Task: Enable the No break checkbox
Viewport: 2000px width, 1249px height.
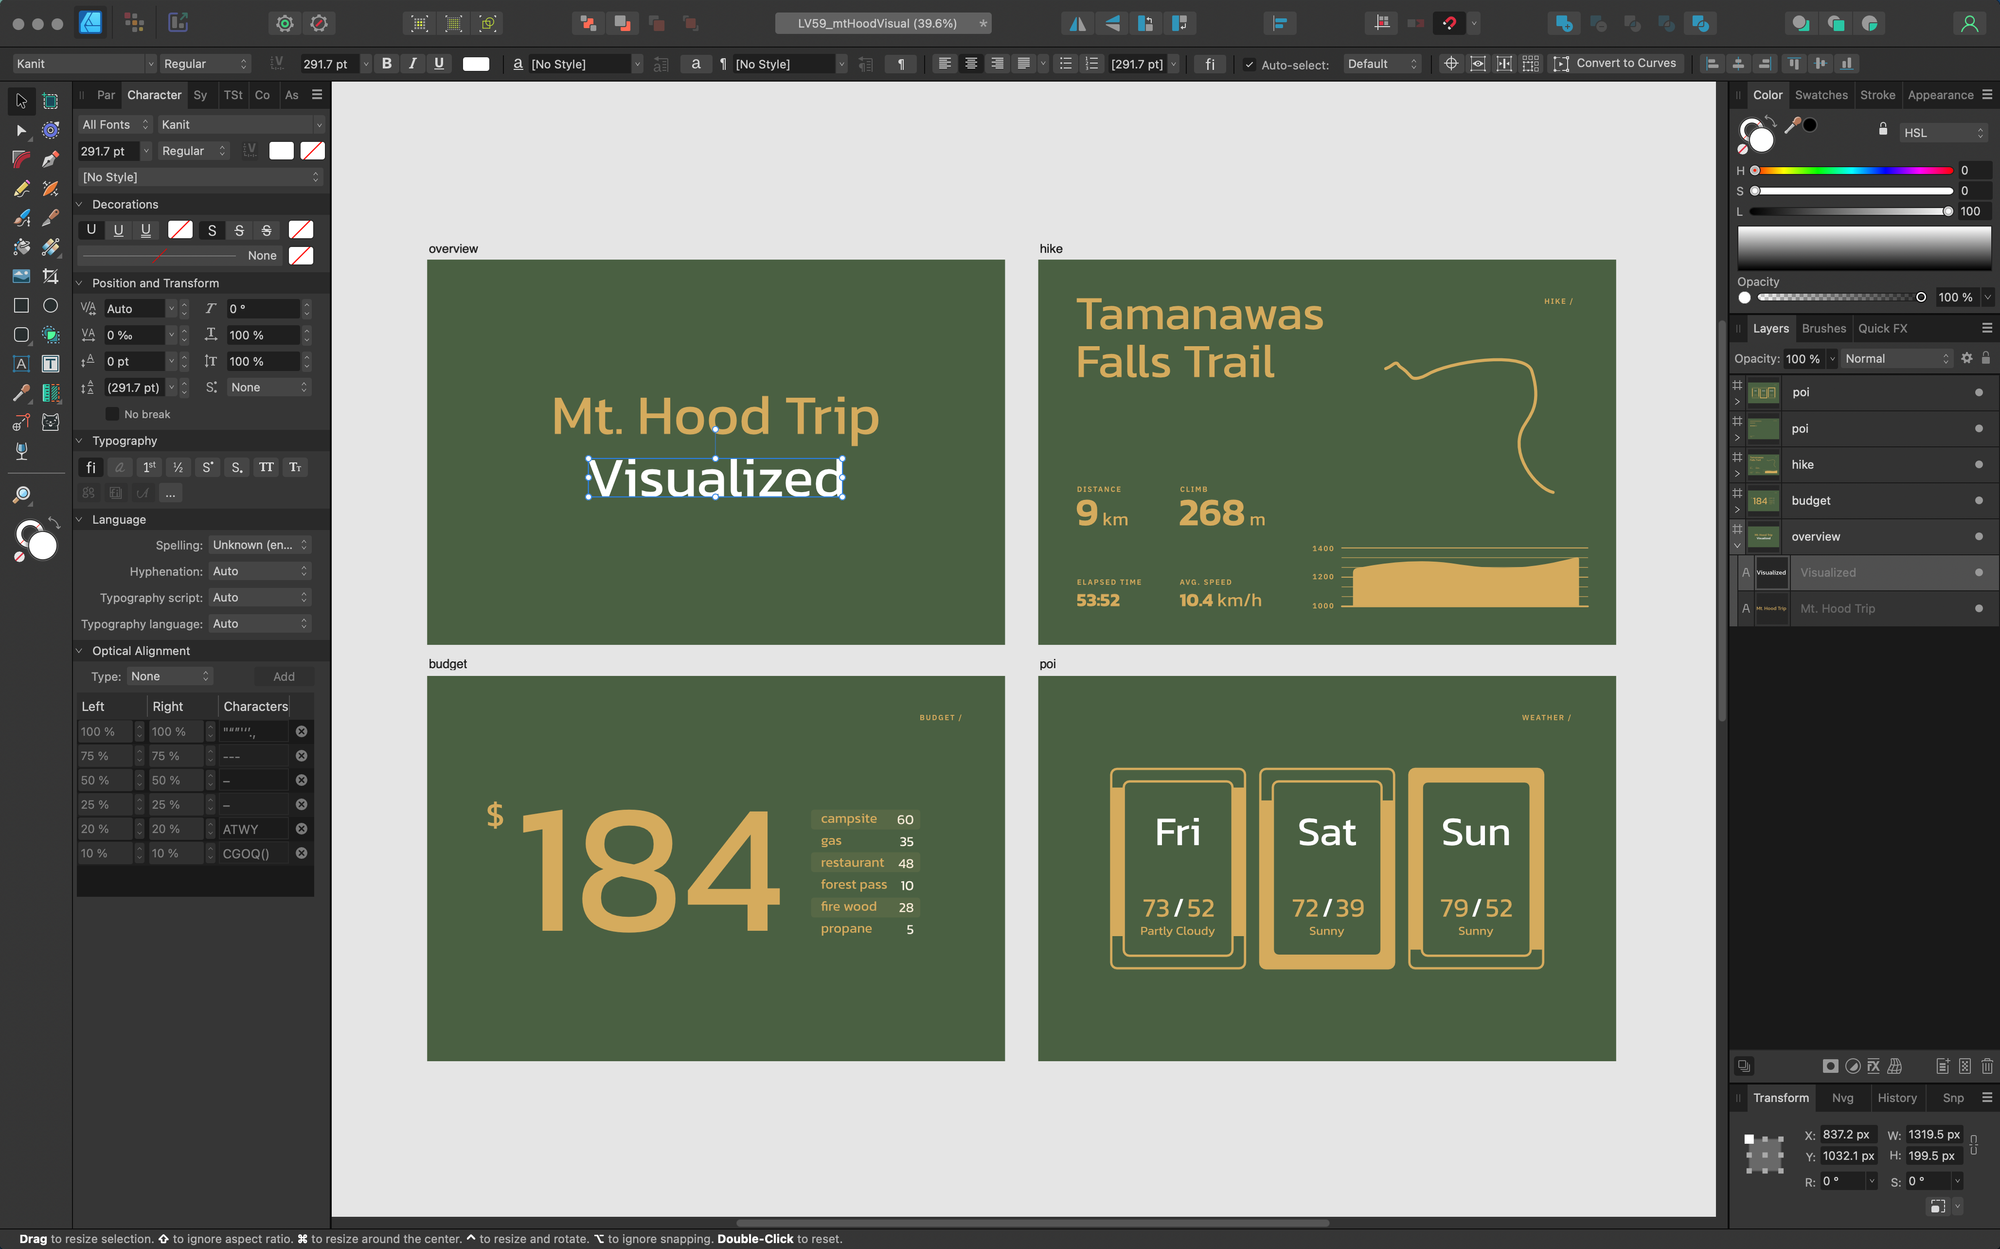Action: [112, 414]
